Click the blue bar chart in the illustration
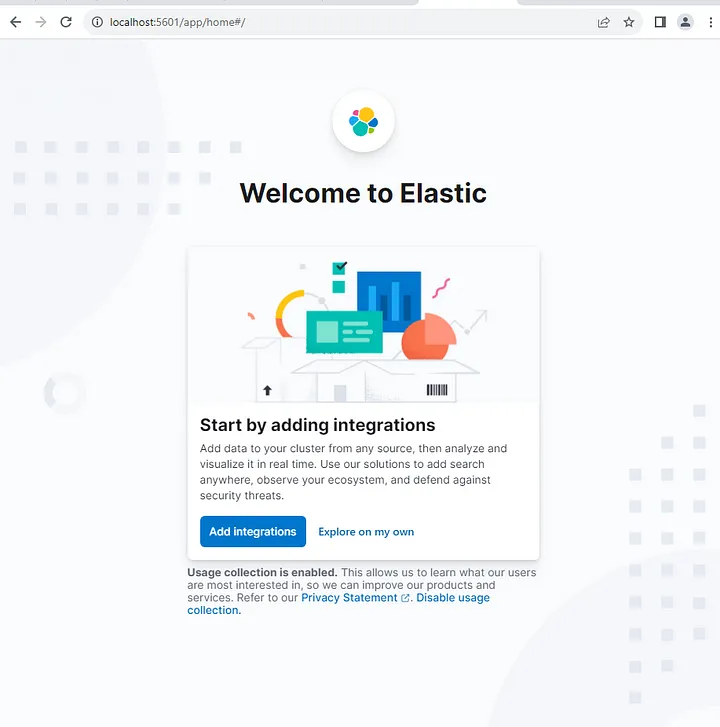This screenshot has width=720, height=727. point(390,297)
